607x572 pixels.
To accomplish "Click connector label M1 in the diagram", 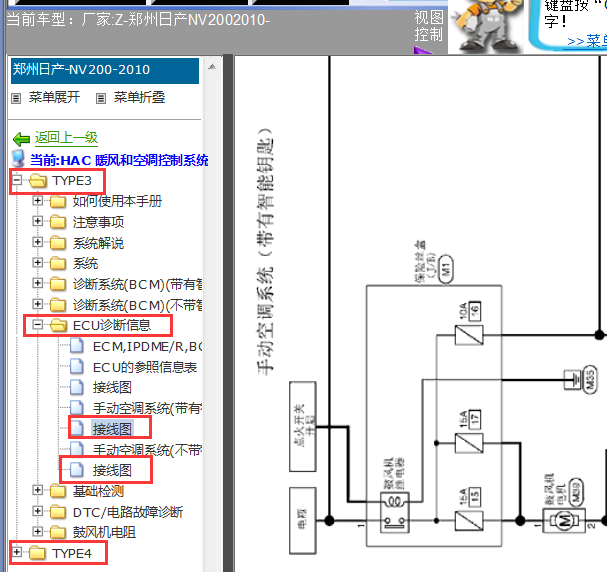I will 446,269.
